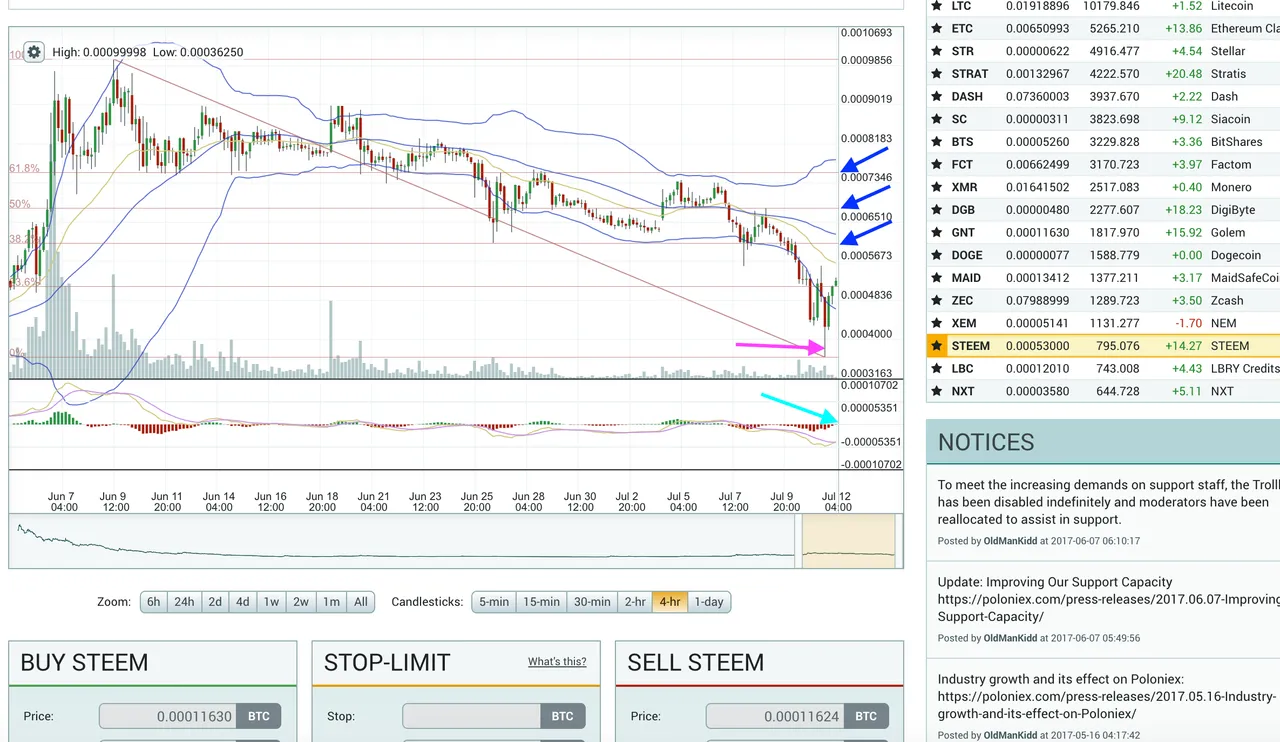This screenshot has height=742, width=1280.
Task: Toggle favorite star for FCT row
Action: click(937, 165)
